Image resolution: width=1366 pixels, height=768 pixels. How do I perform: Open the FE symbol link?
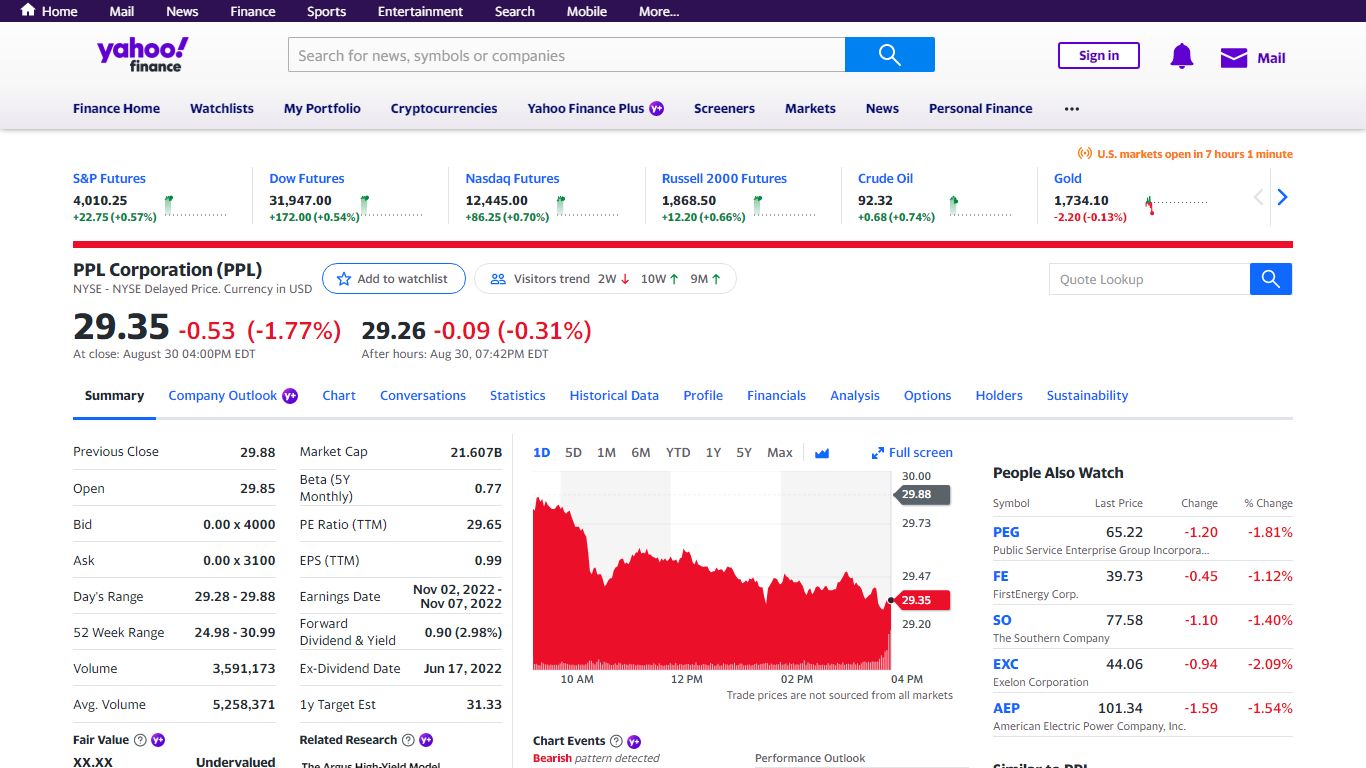pos(1001,576)
